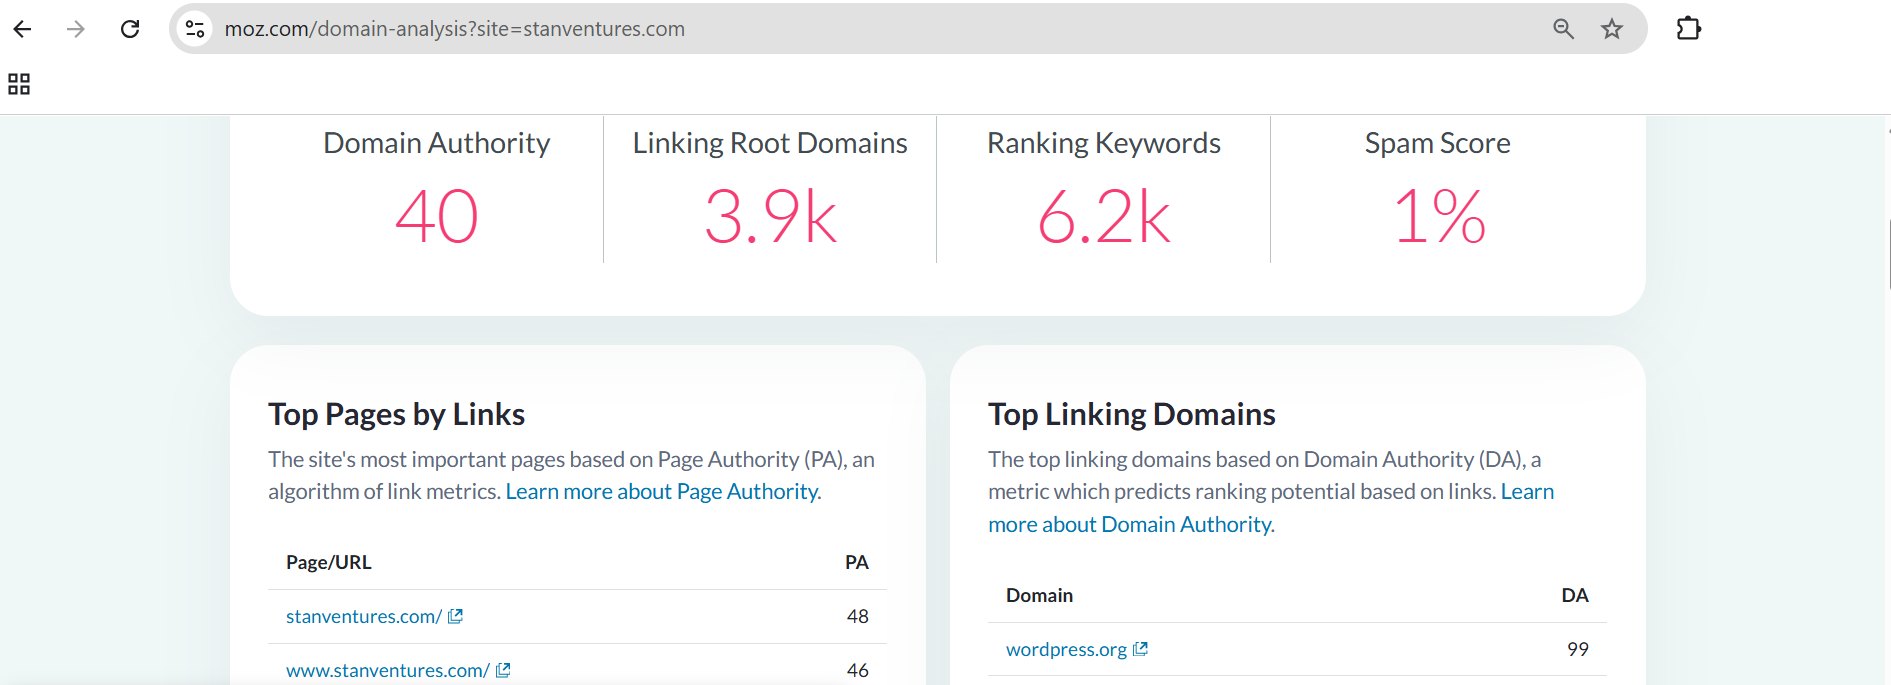Screen dimensions: 1891x685
Task: Open the apps grid icon in bookmarks bar
Action: [19, 84]
